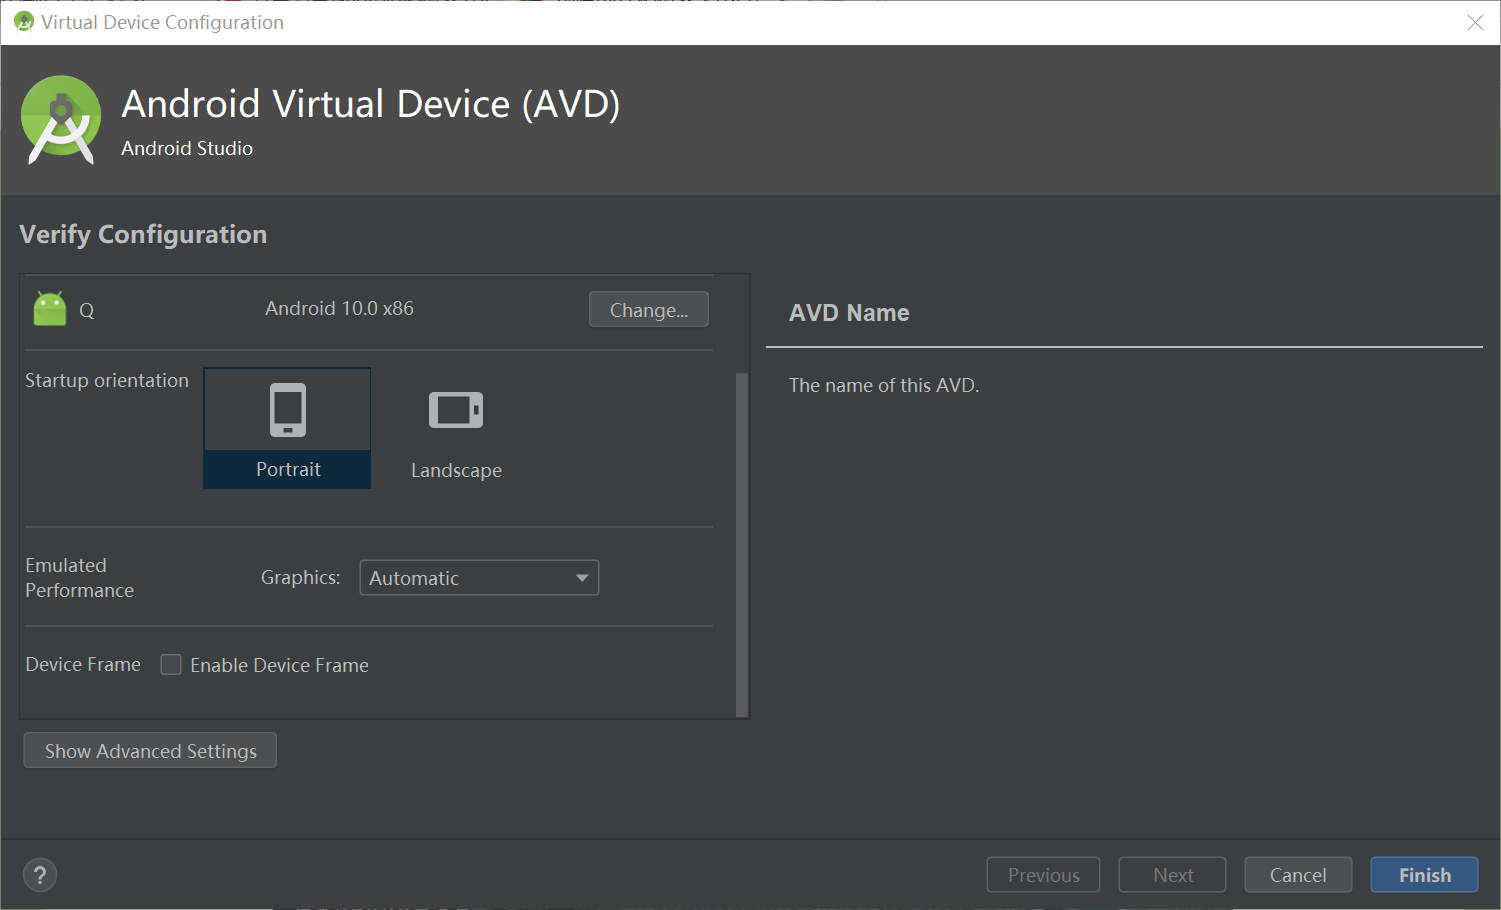The image size is (1501, 910).
Task: Click the Android Studio logo in header
Action: pyautogui.click(x=61, y=120)
